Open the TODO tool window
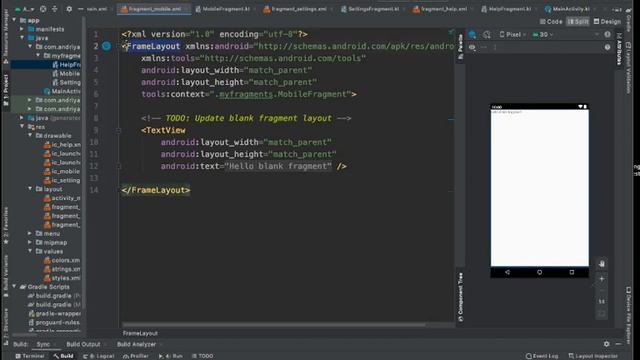 202,356
